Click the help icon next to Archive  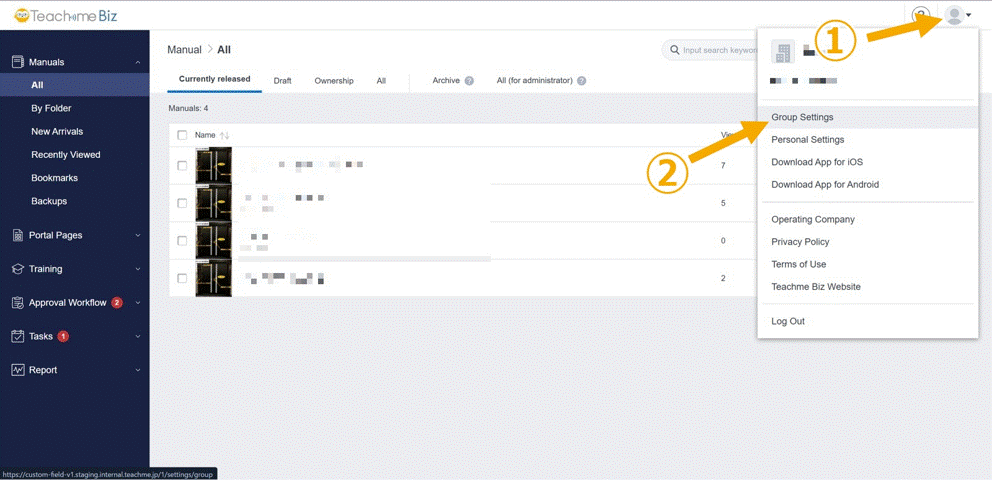point(470,81)
